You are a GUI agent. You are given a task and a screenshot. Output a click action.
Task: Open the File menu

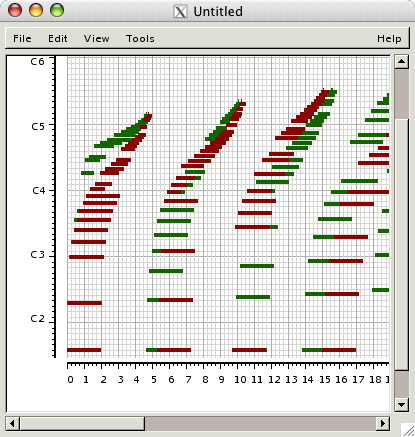pos(22,39)
